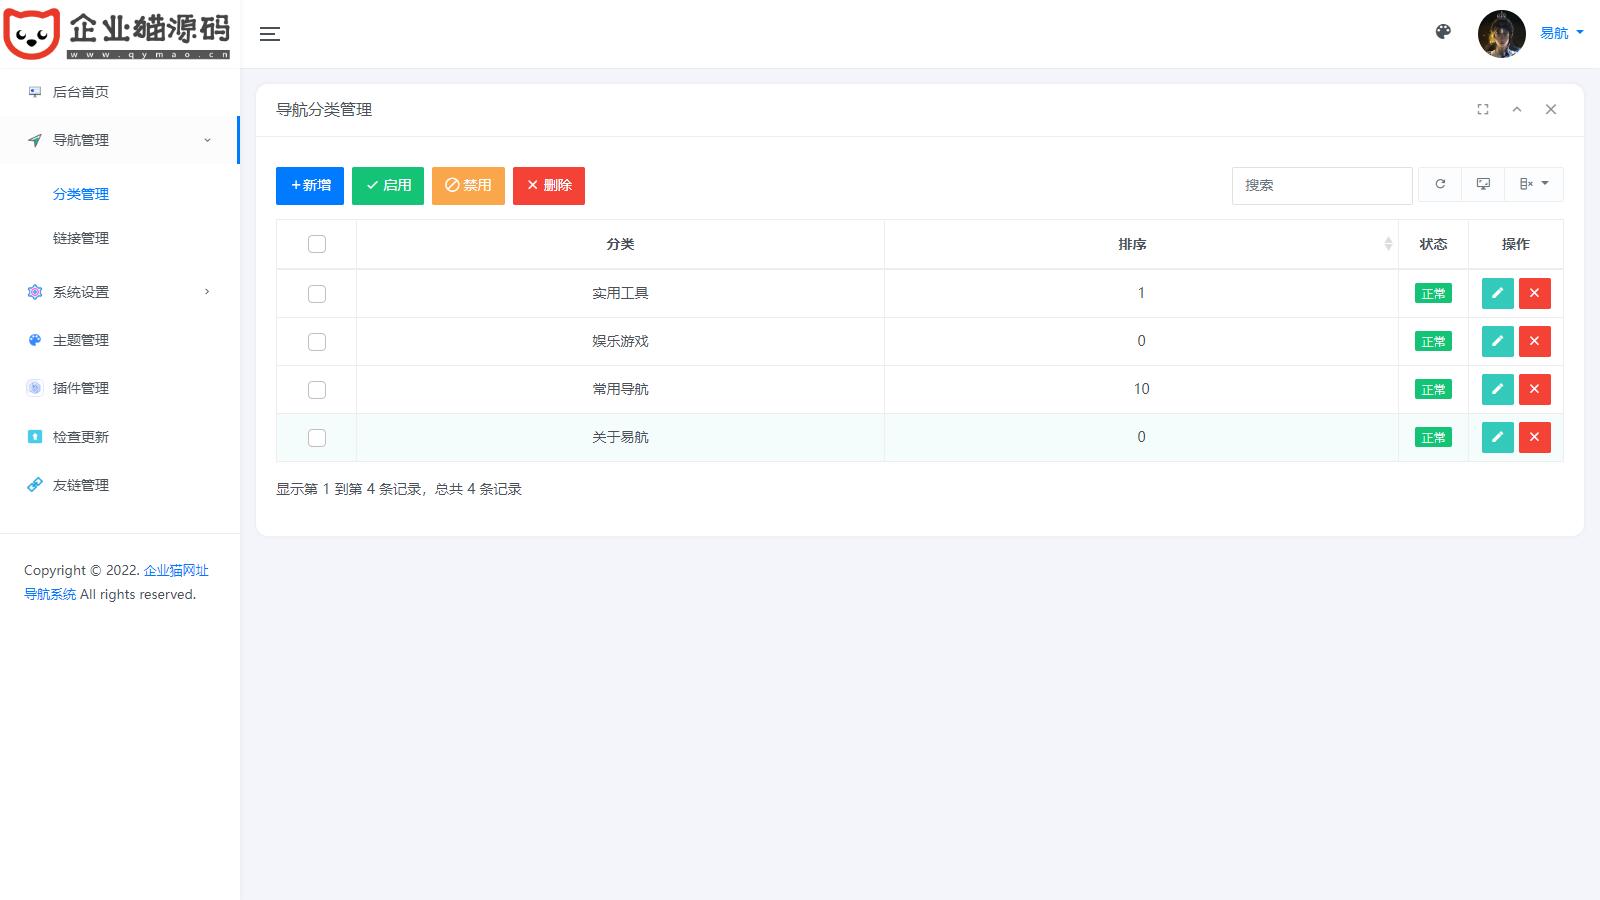Screen dimensions: 1600x900
Task: Click the edit pencil icon for 常用导航
Action: (x=1497, y=389)
